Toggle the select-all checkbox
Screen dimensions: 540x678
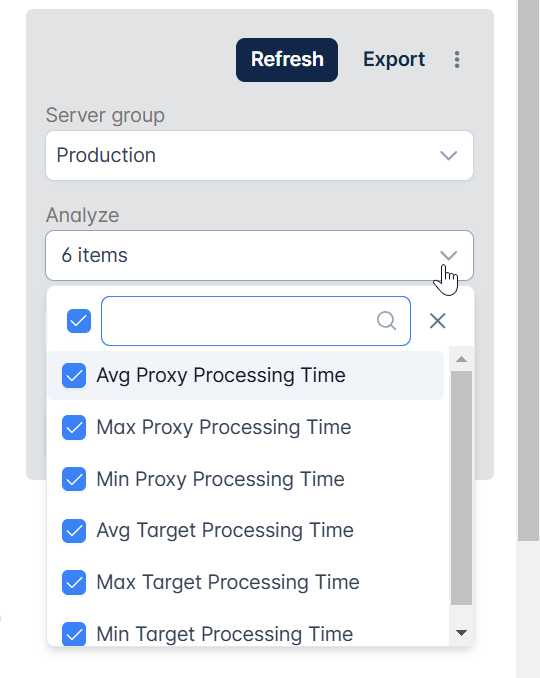click(x=79, y=321)
